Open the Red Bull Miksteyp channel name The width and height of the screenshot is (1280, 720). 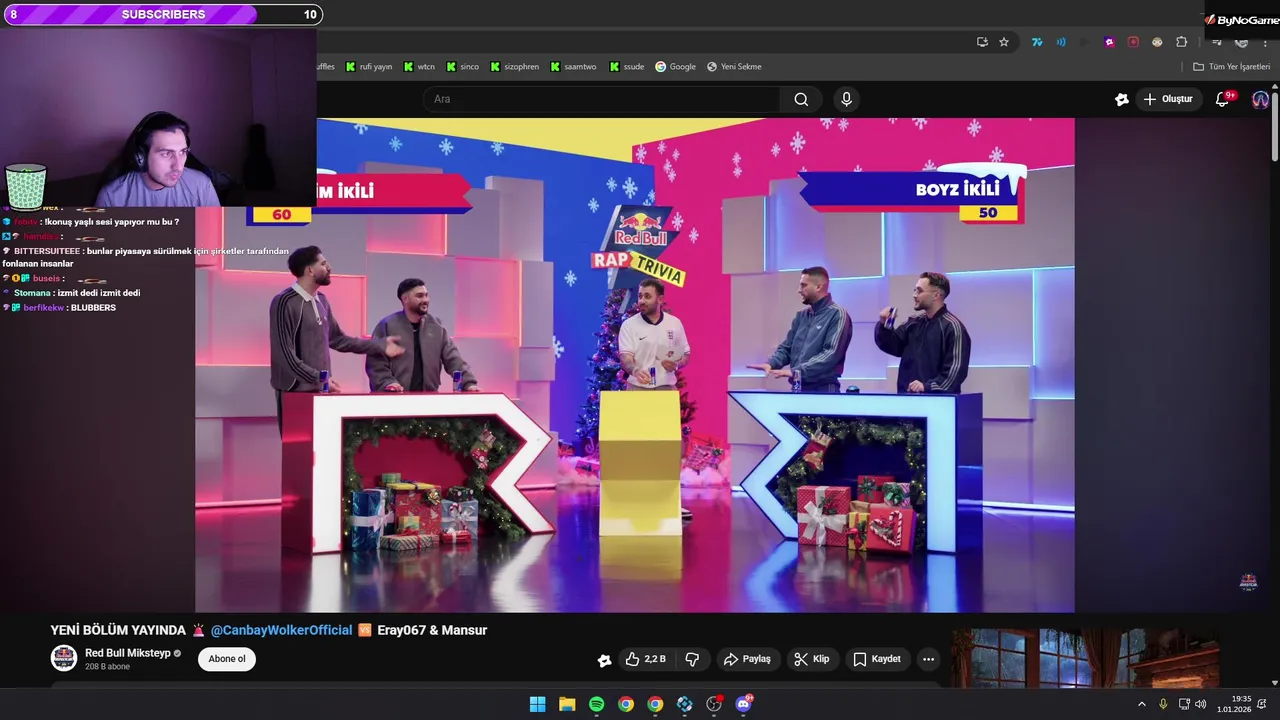click(x=127, y=653)
